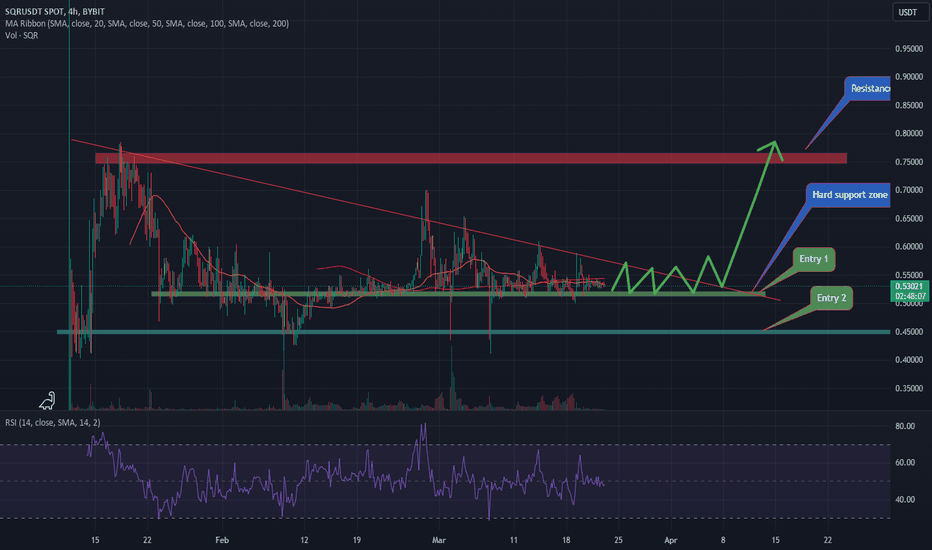
Task: Click the 0.45000 price axis label
Action: click(909, 332)
